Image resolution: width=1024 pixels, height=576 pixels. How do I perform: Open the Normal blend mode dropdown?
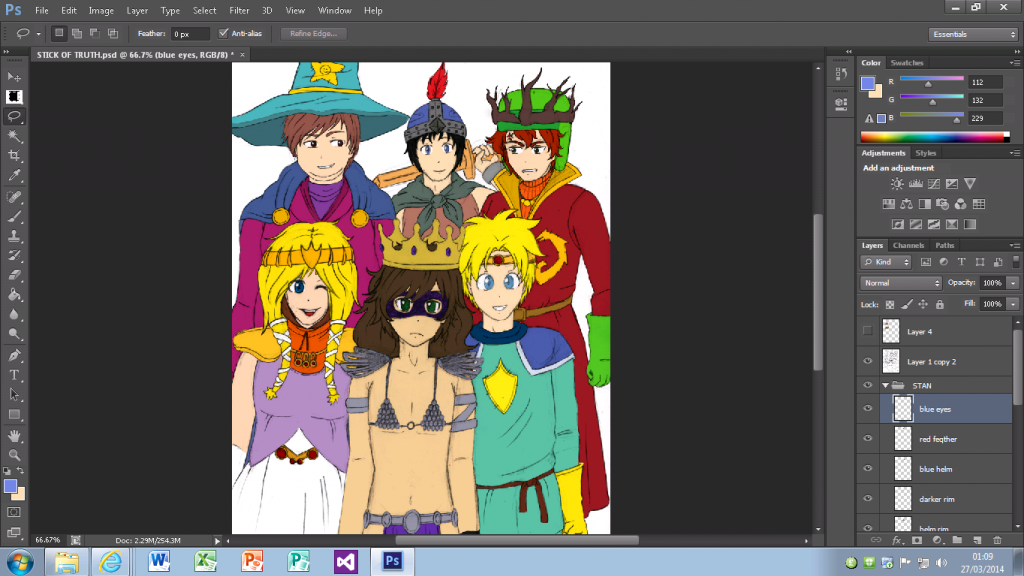901,283
